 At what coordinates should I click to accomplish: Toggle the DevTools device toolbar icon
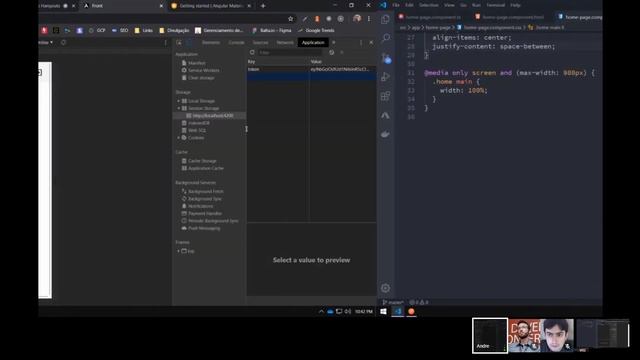[189, 42]
